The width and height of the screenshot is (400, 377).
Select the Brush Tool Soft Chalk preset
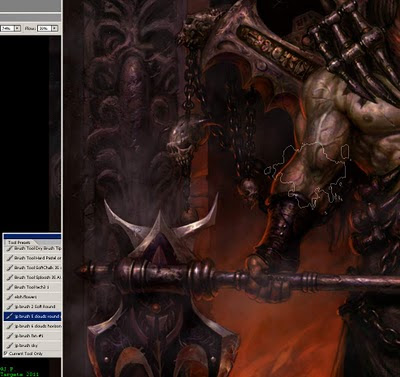33,268
